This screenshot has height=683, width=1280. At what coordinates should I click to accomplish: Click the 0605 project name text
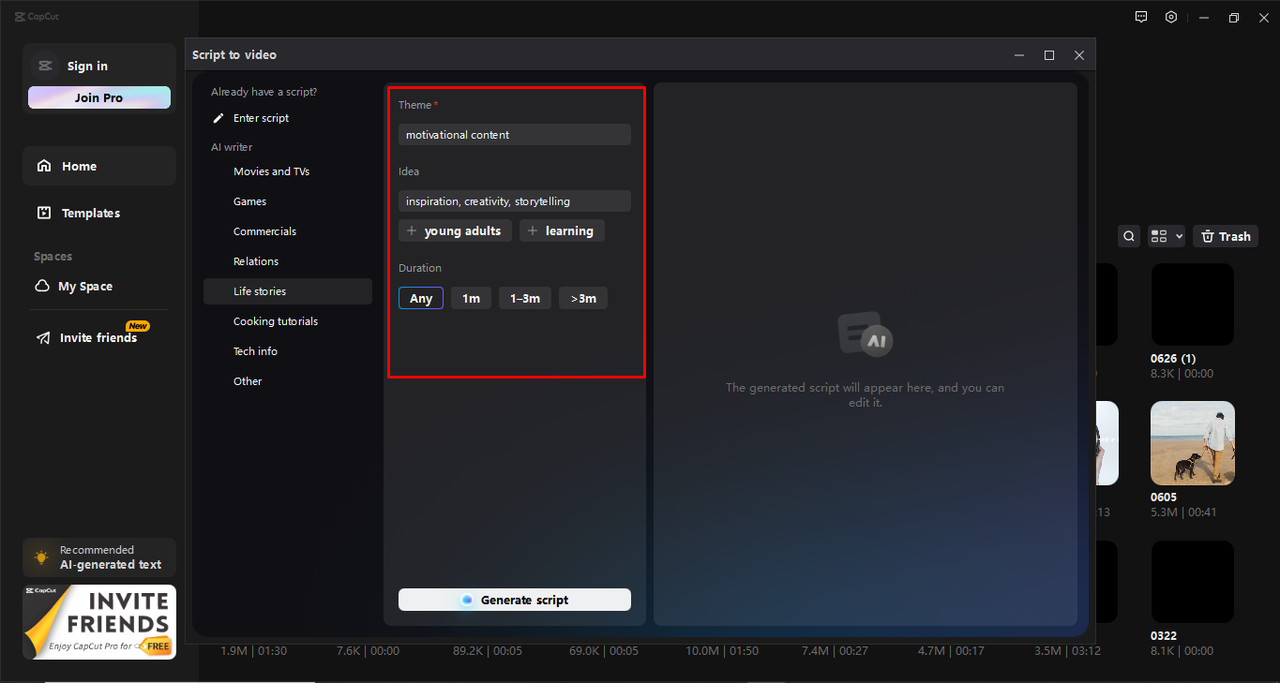pyautogui.click(x=1164, y=497)
